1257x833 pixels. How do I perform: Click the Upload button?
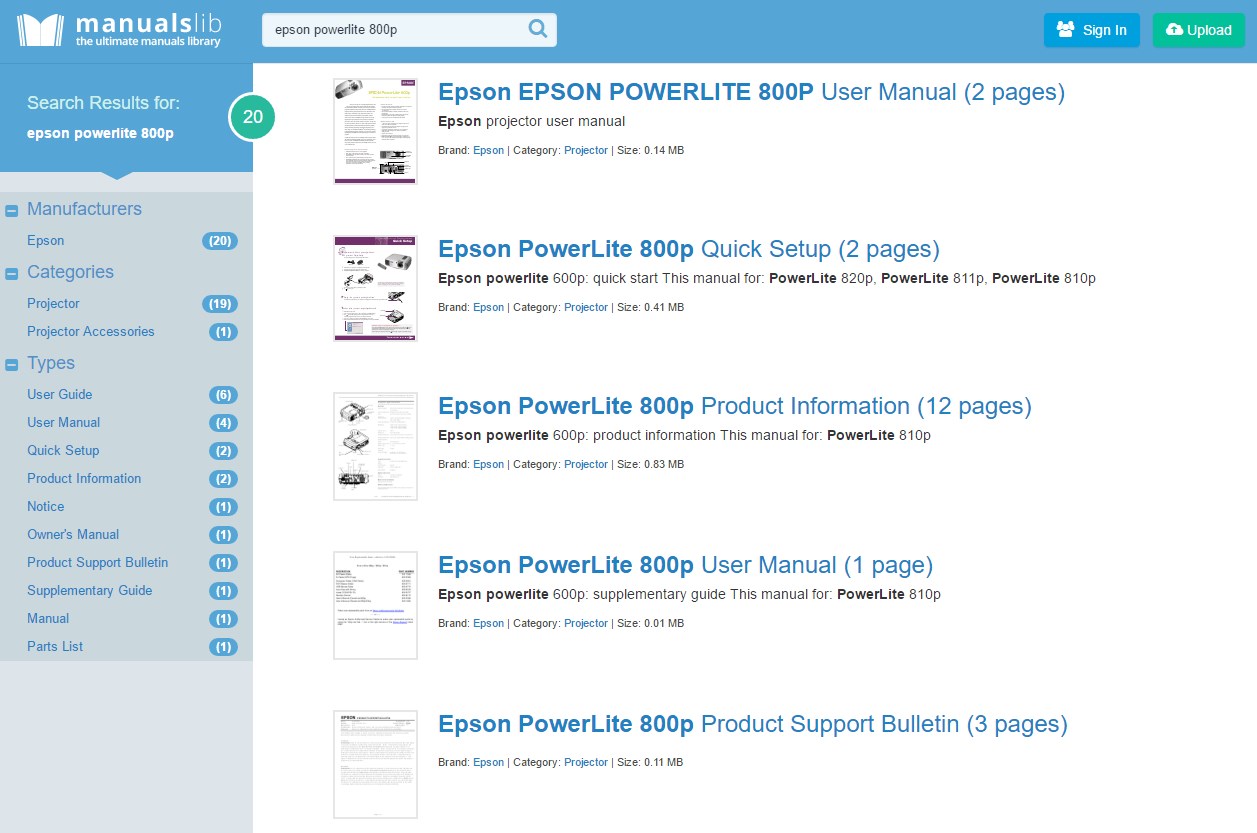coord(1198,30)
